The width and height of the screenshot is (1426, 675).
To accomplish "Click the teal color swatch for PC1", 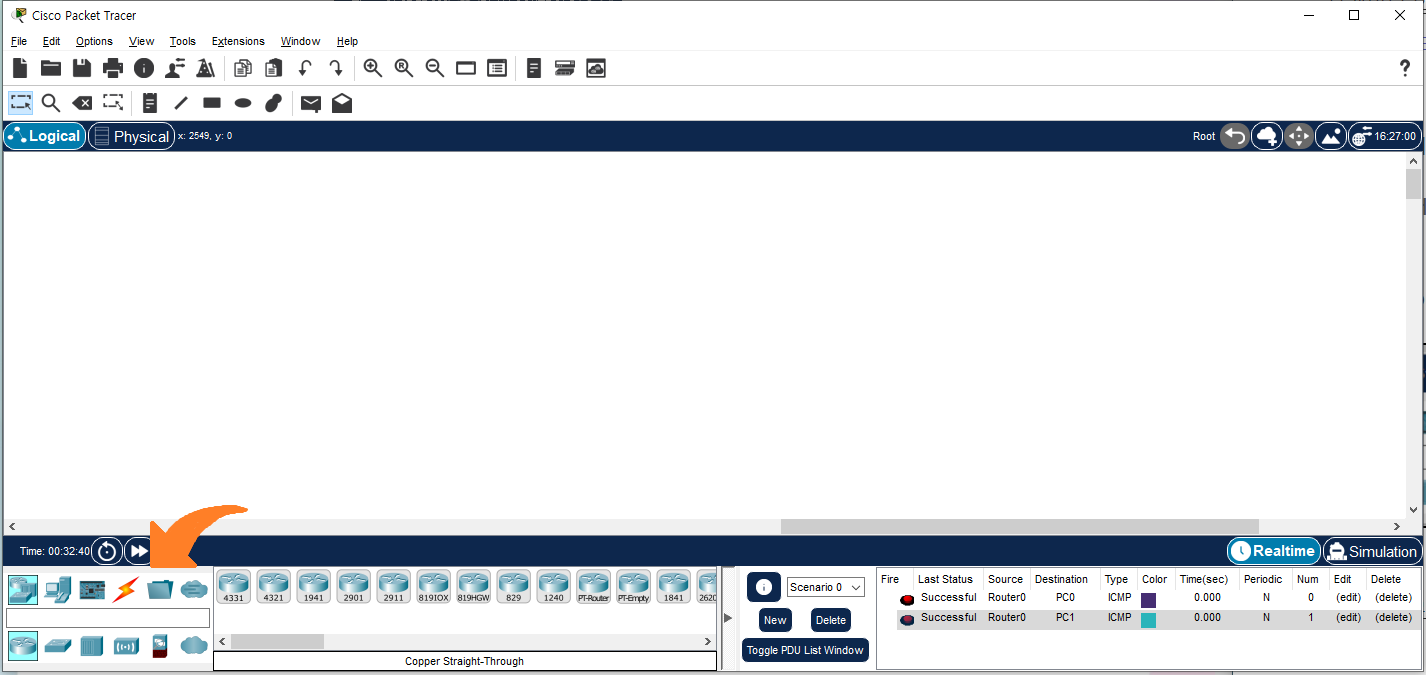I will (x=1148, y=620).
